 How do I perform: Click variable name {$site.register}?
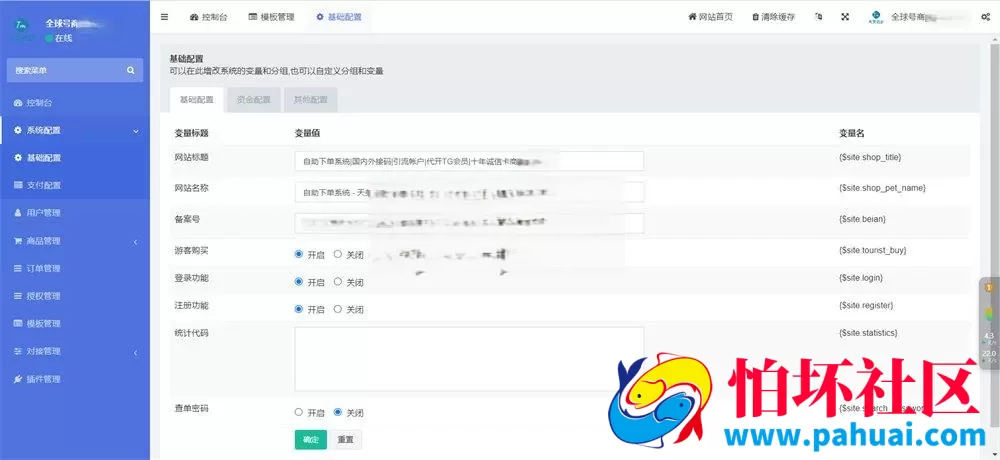click(x=866, y=306)
